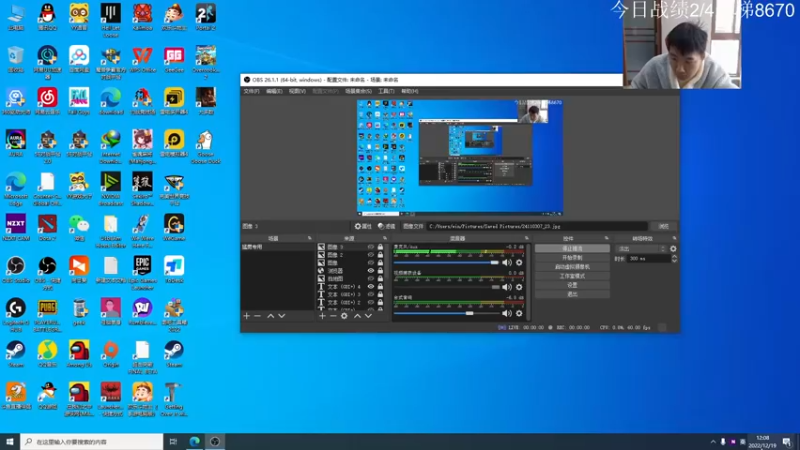The image size is (800, 450).
Task: Launch WPS Office desktop shortcut
Action: coord(142,59)
